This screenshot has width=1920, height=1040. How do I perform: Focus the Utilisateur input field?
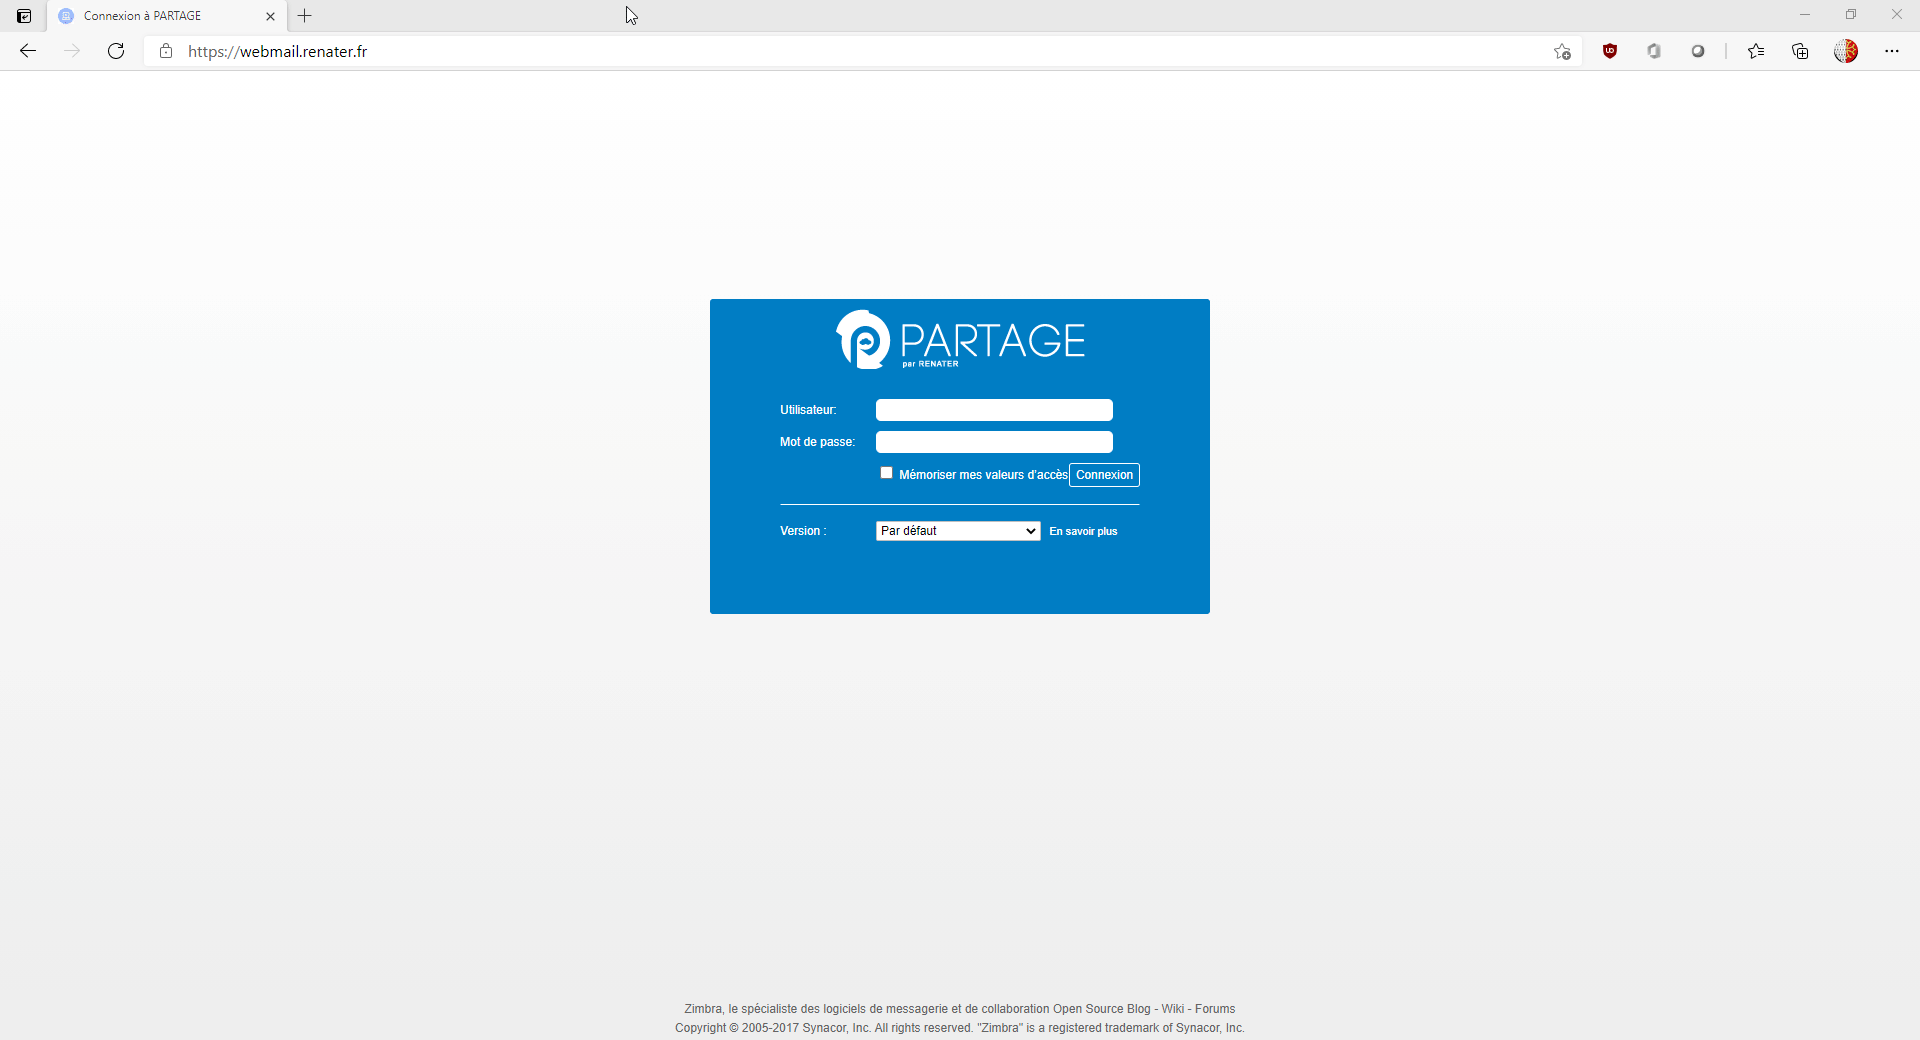(x=994, y=410)
